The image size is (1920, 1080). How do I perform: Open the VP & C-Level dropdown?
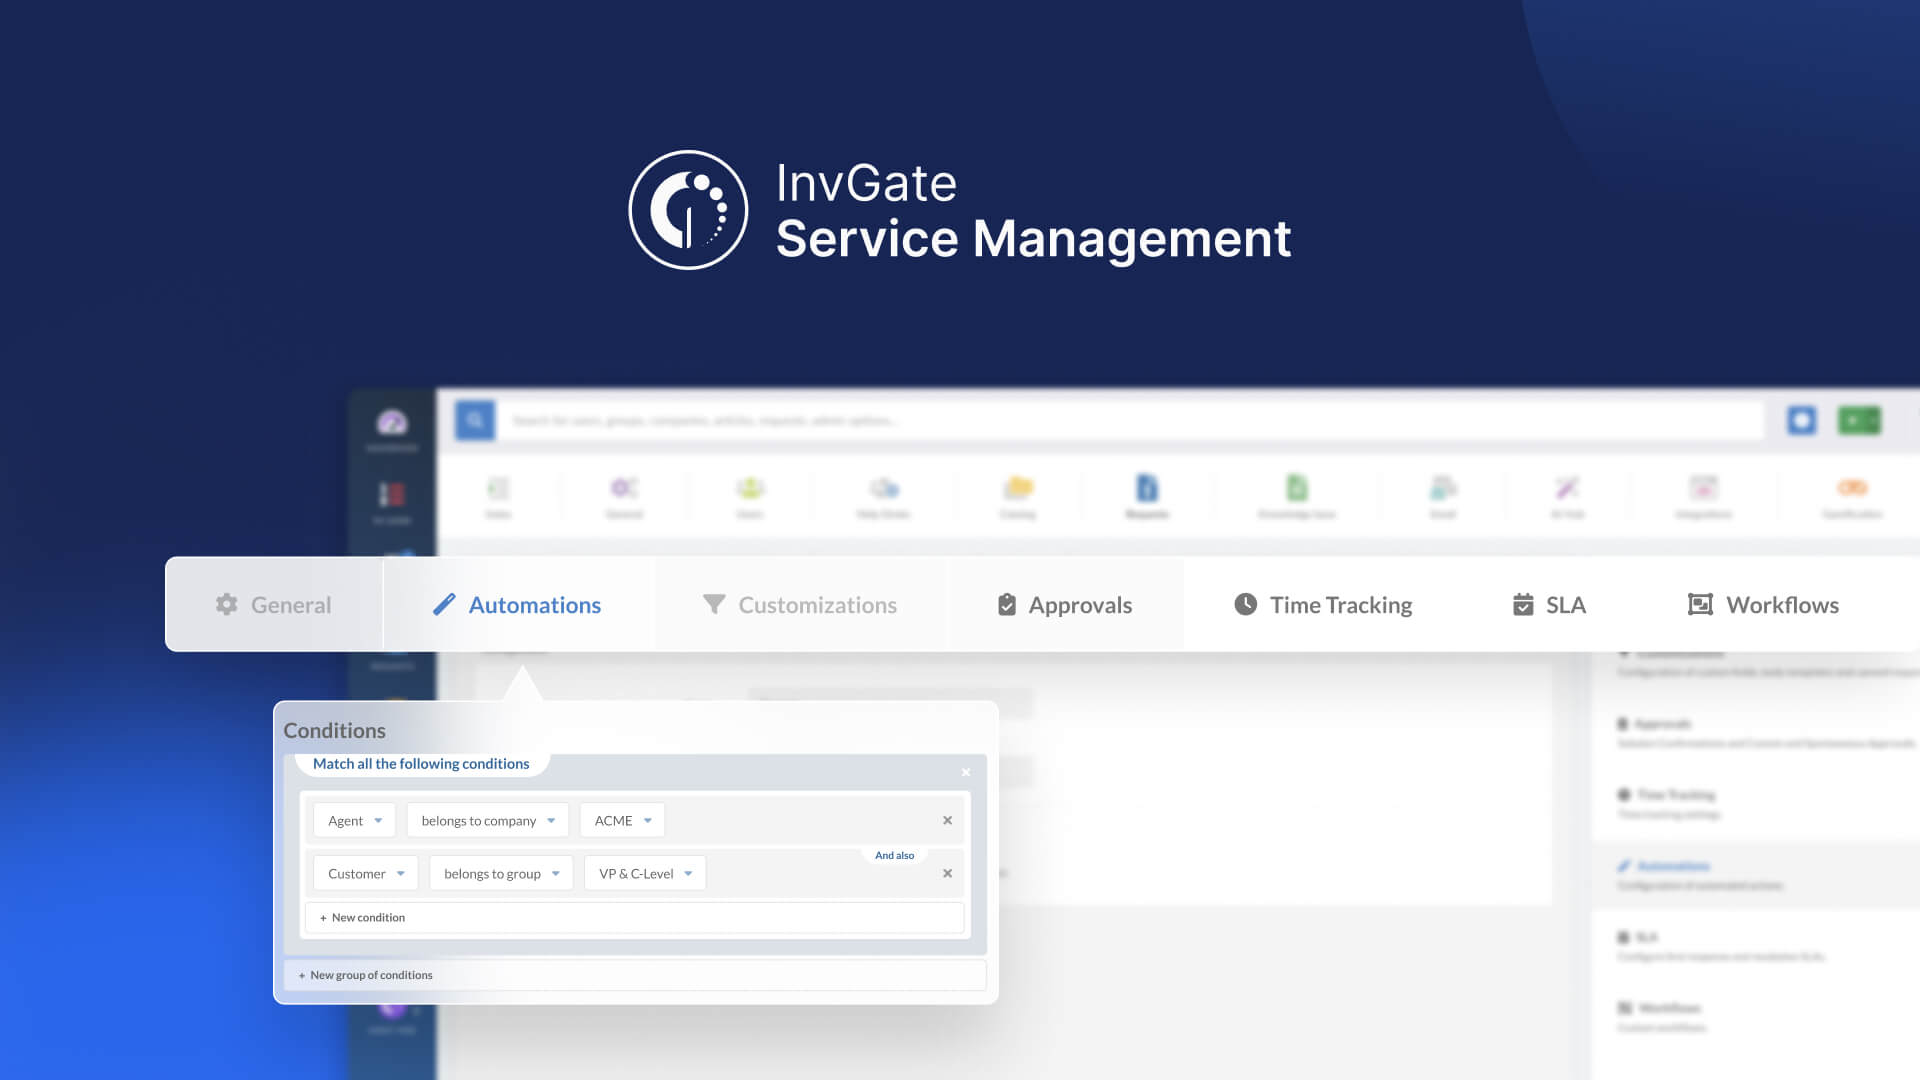(645, 874)
